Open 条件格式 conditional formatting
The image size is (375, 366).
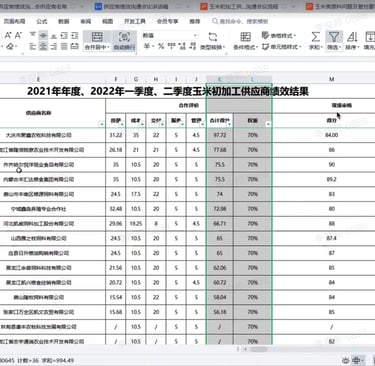pos(245,41)
